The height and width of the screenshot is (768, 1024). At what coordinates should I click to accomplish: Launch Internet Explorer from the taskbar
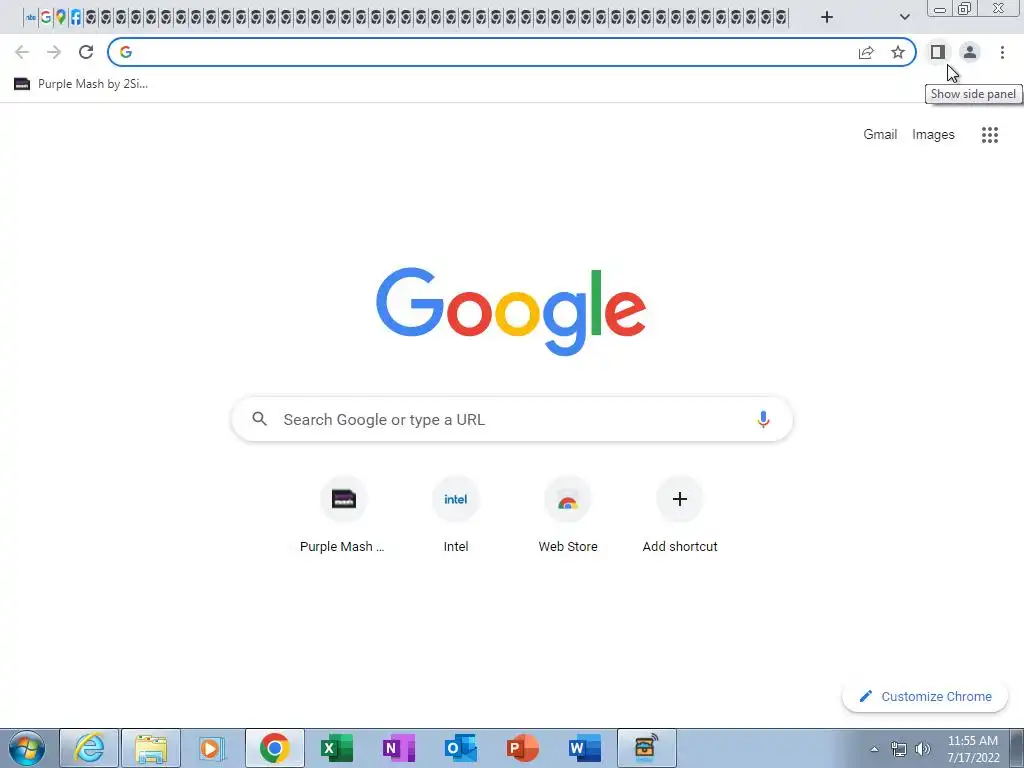click(89, 748)
